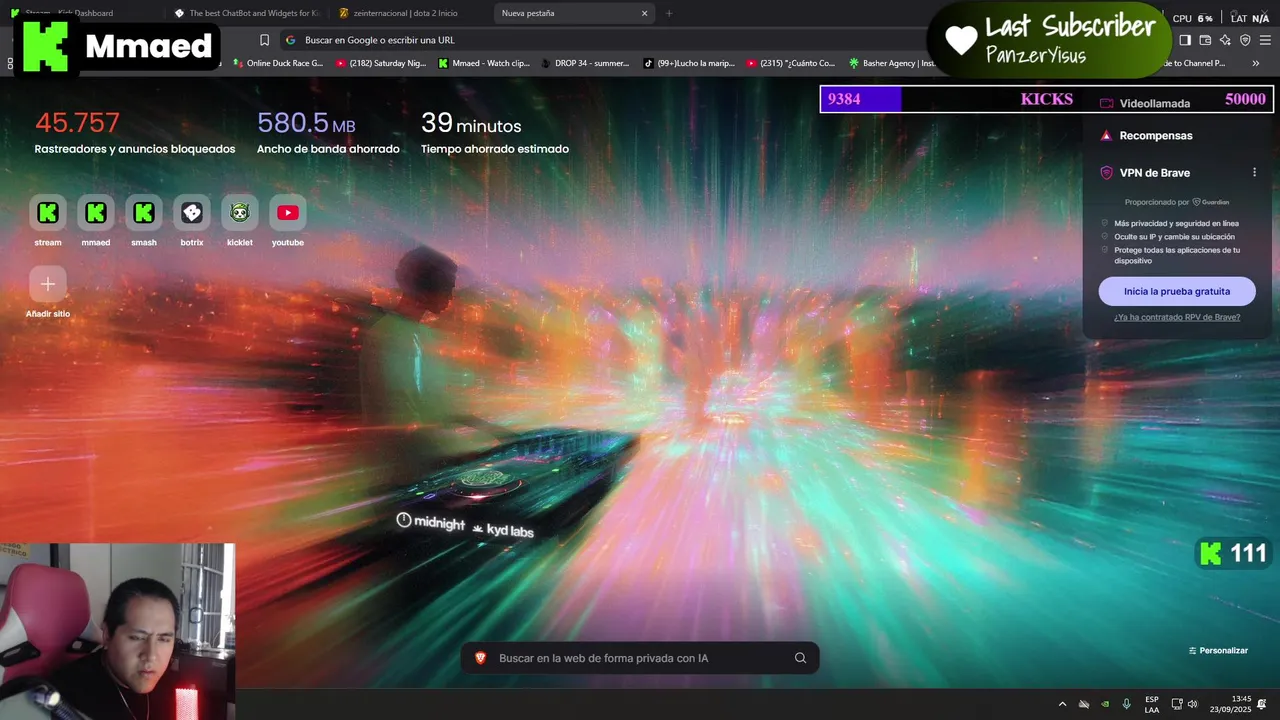1280x720 pixels.
Task: Click the midnight kyd labs background credit
Action: pos(465,525)
